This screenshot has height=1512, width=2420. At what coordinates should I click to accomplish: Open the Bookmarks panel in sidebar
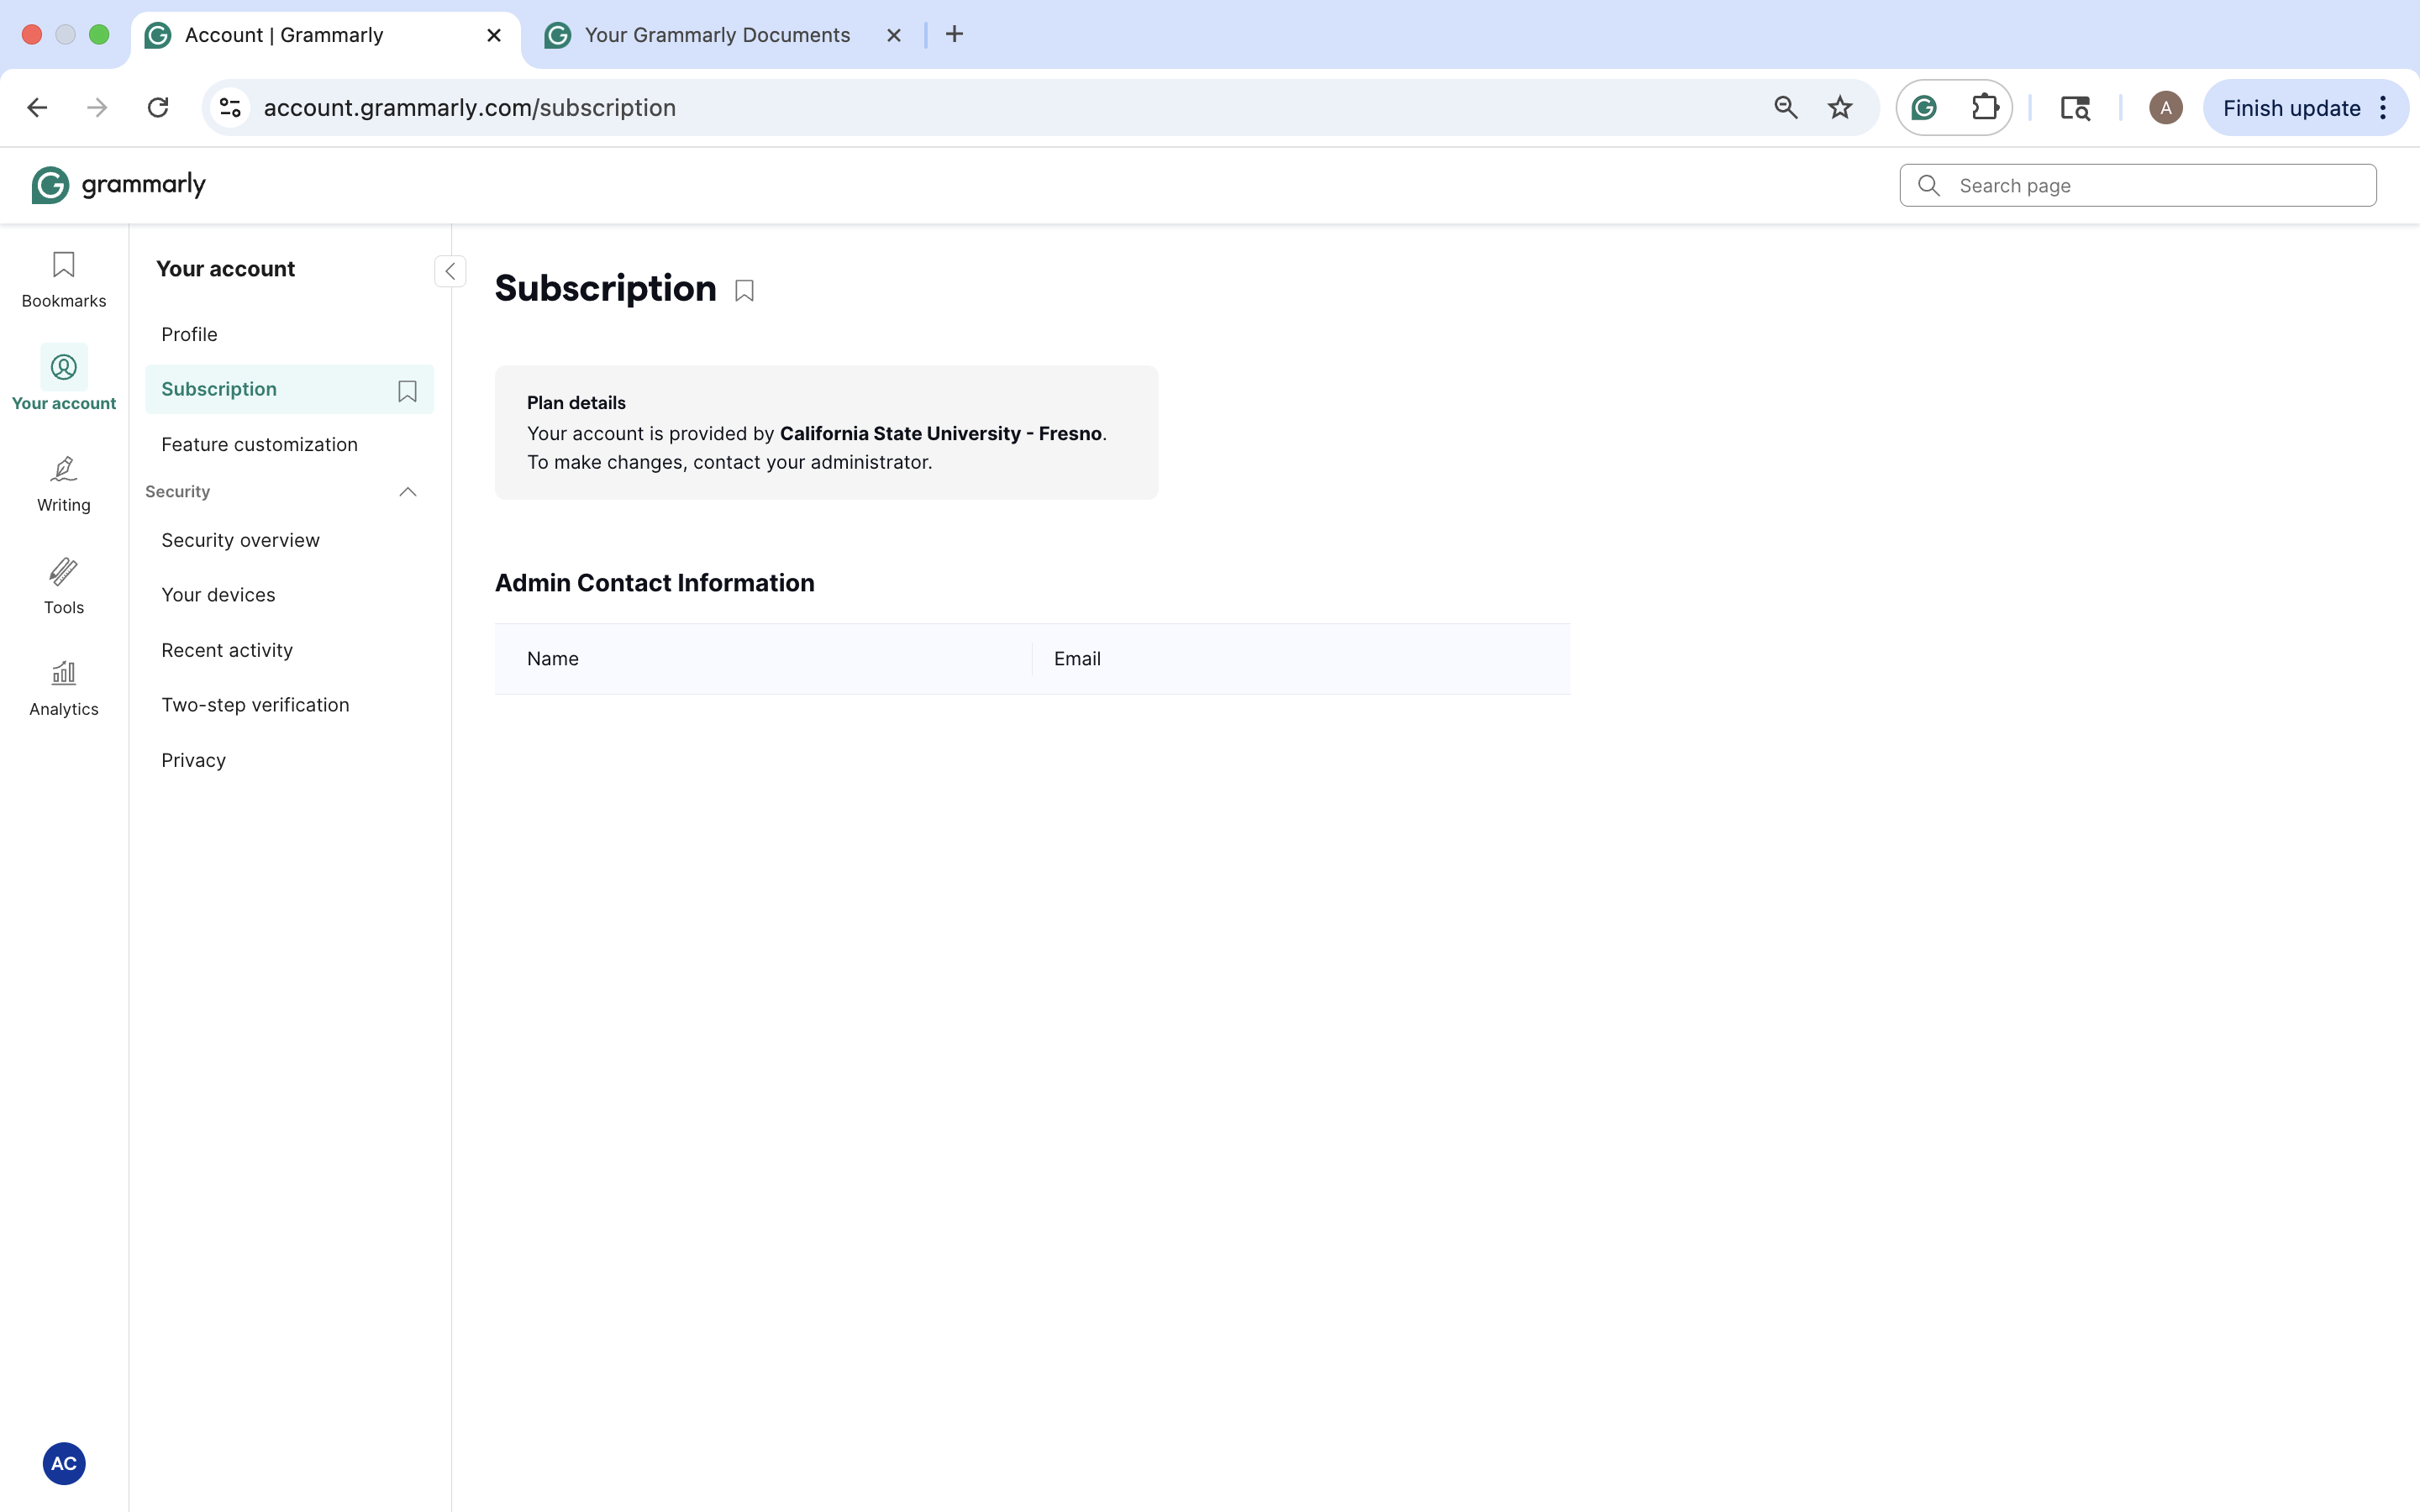63,278
